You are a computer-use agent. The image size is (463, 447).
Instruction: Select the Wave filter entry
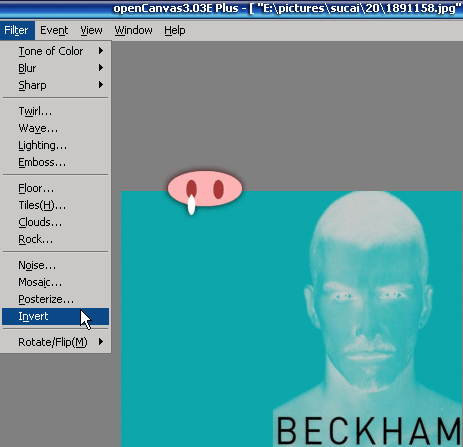[x=55, y=128]
